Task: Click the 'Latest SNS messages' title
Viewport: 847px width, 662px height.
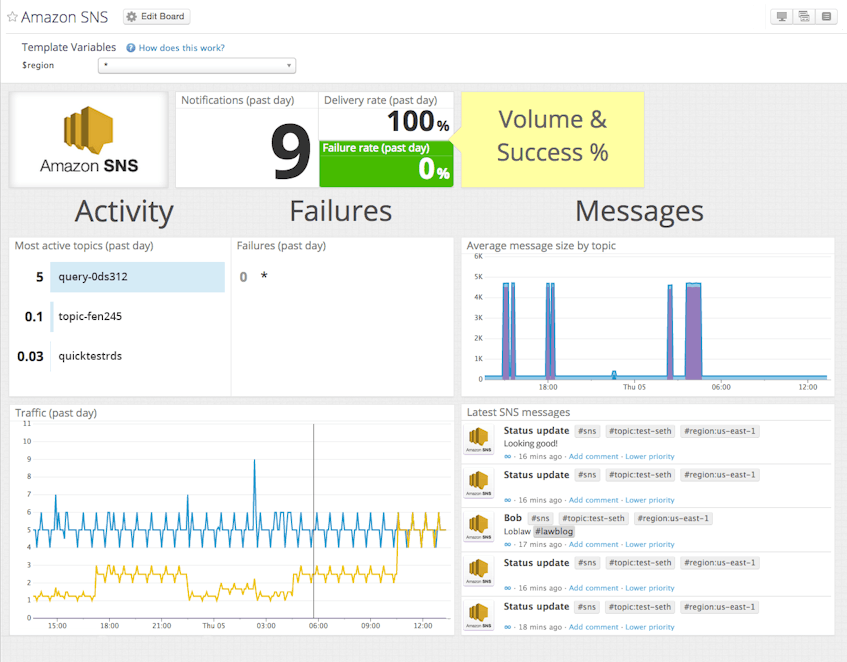Action: click(518, 413)
